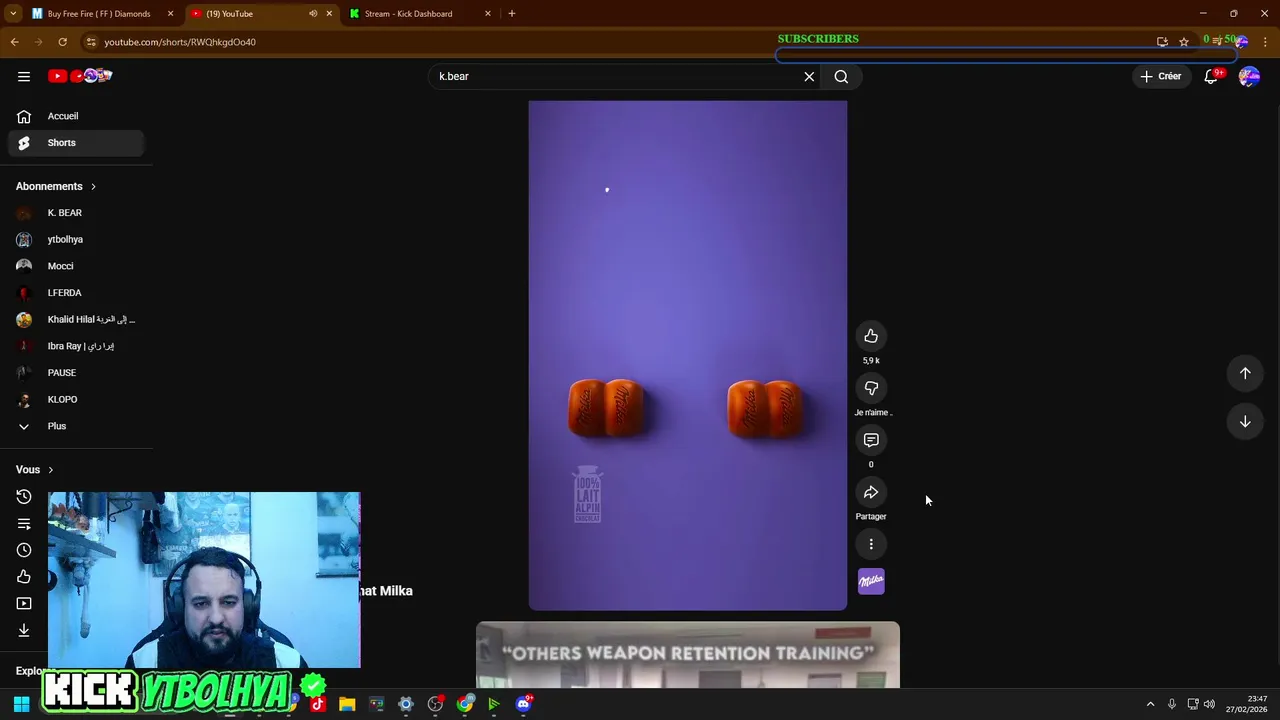Open the YouTube account avatar menu
The height and width of the screenshot is (720, 1280).
[x=1249, y=76]
